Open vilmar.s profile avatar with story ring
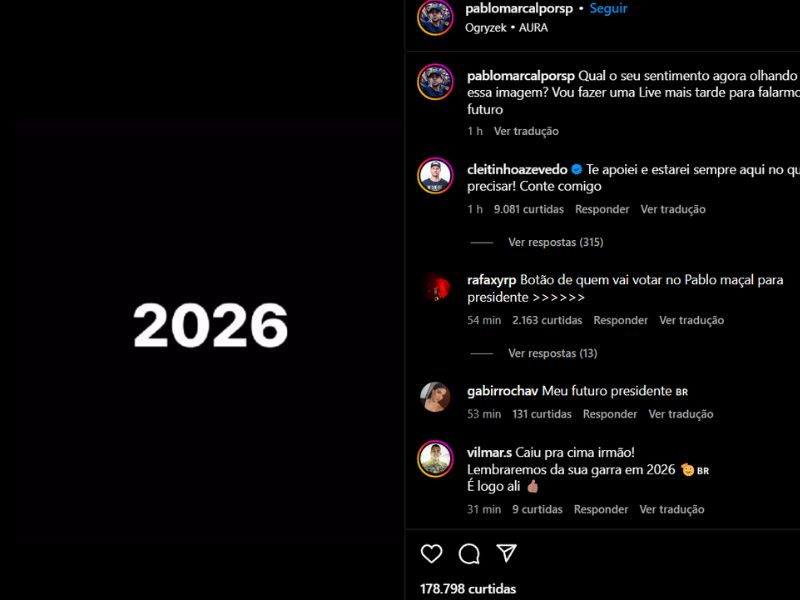 tap(435, 459)
